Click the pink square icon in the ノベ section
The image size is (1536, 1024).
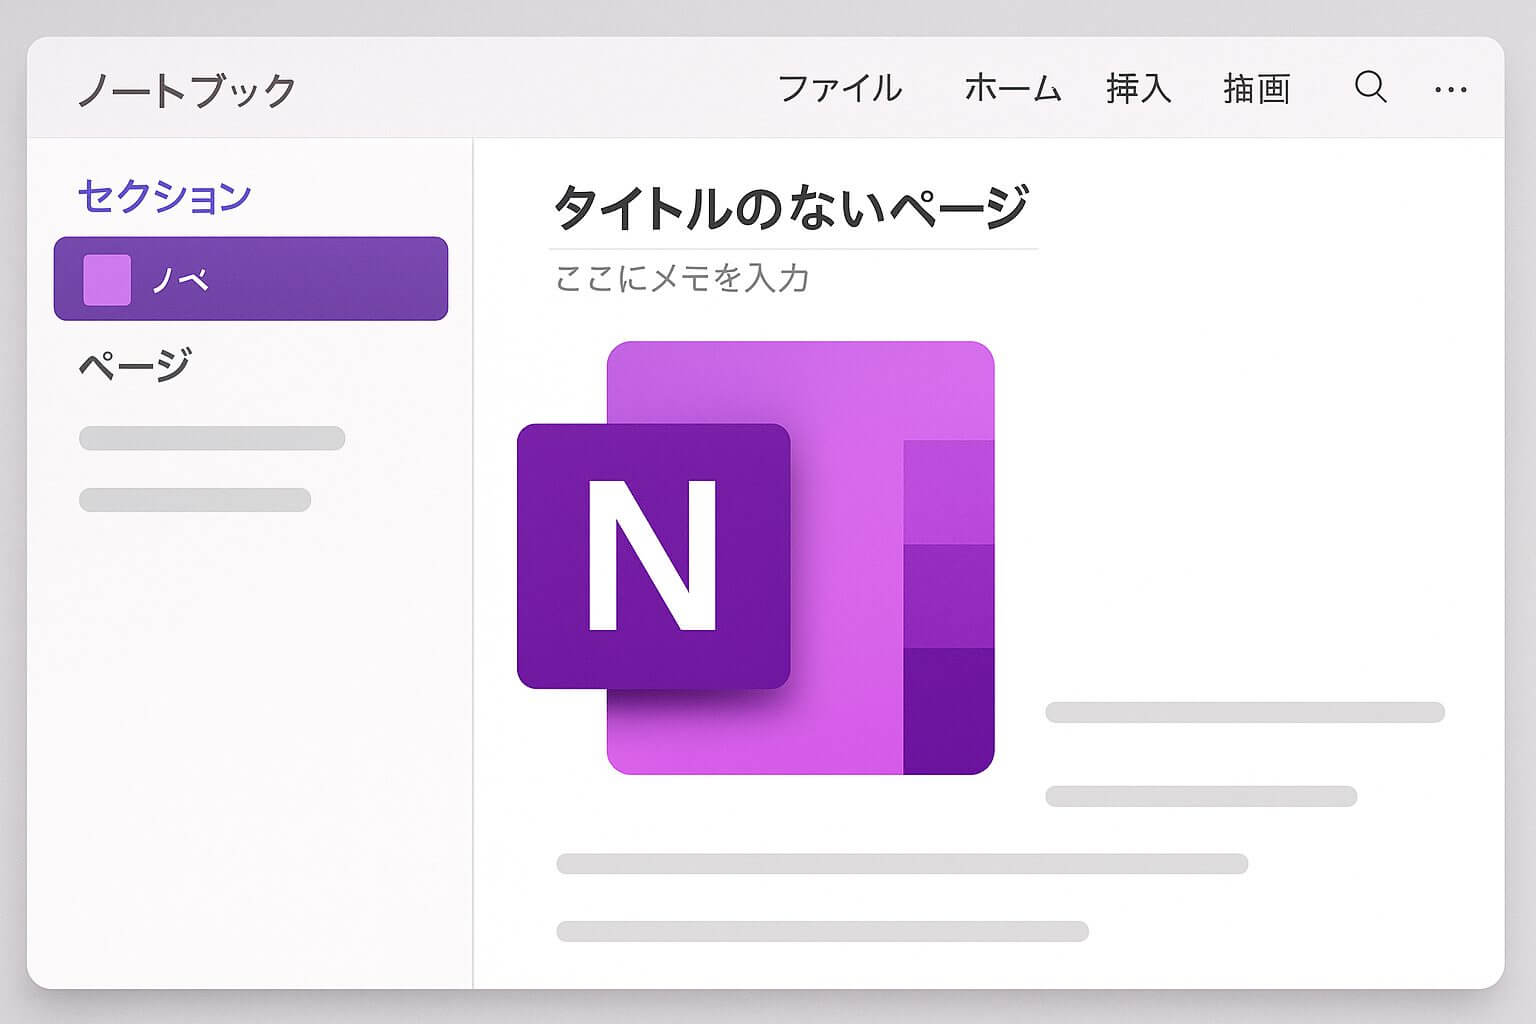click(x=107, y=279)
